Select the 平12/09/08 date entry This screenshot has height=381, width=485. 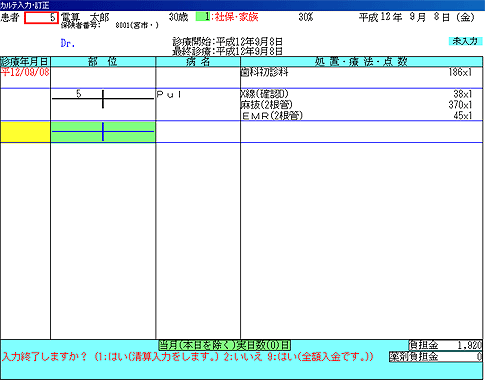[25, 72]
